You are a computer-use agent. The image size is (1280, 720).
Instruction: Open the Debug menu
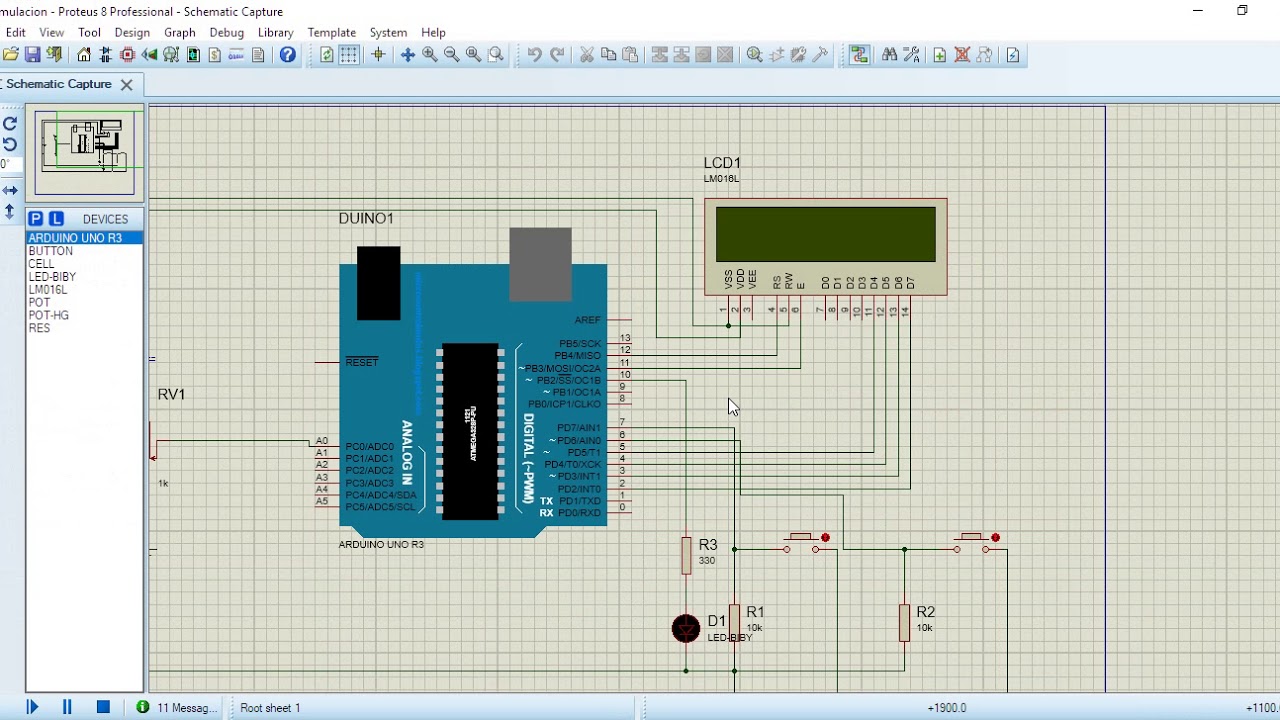tap(227, 32)
